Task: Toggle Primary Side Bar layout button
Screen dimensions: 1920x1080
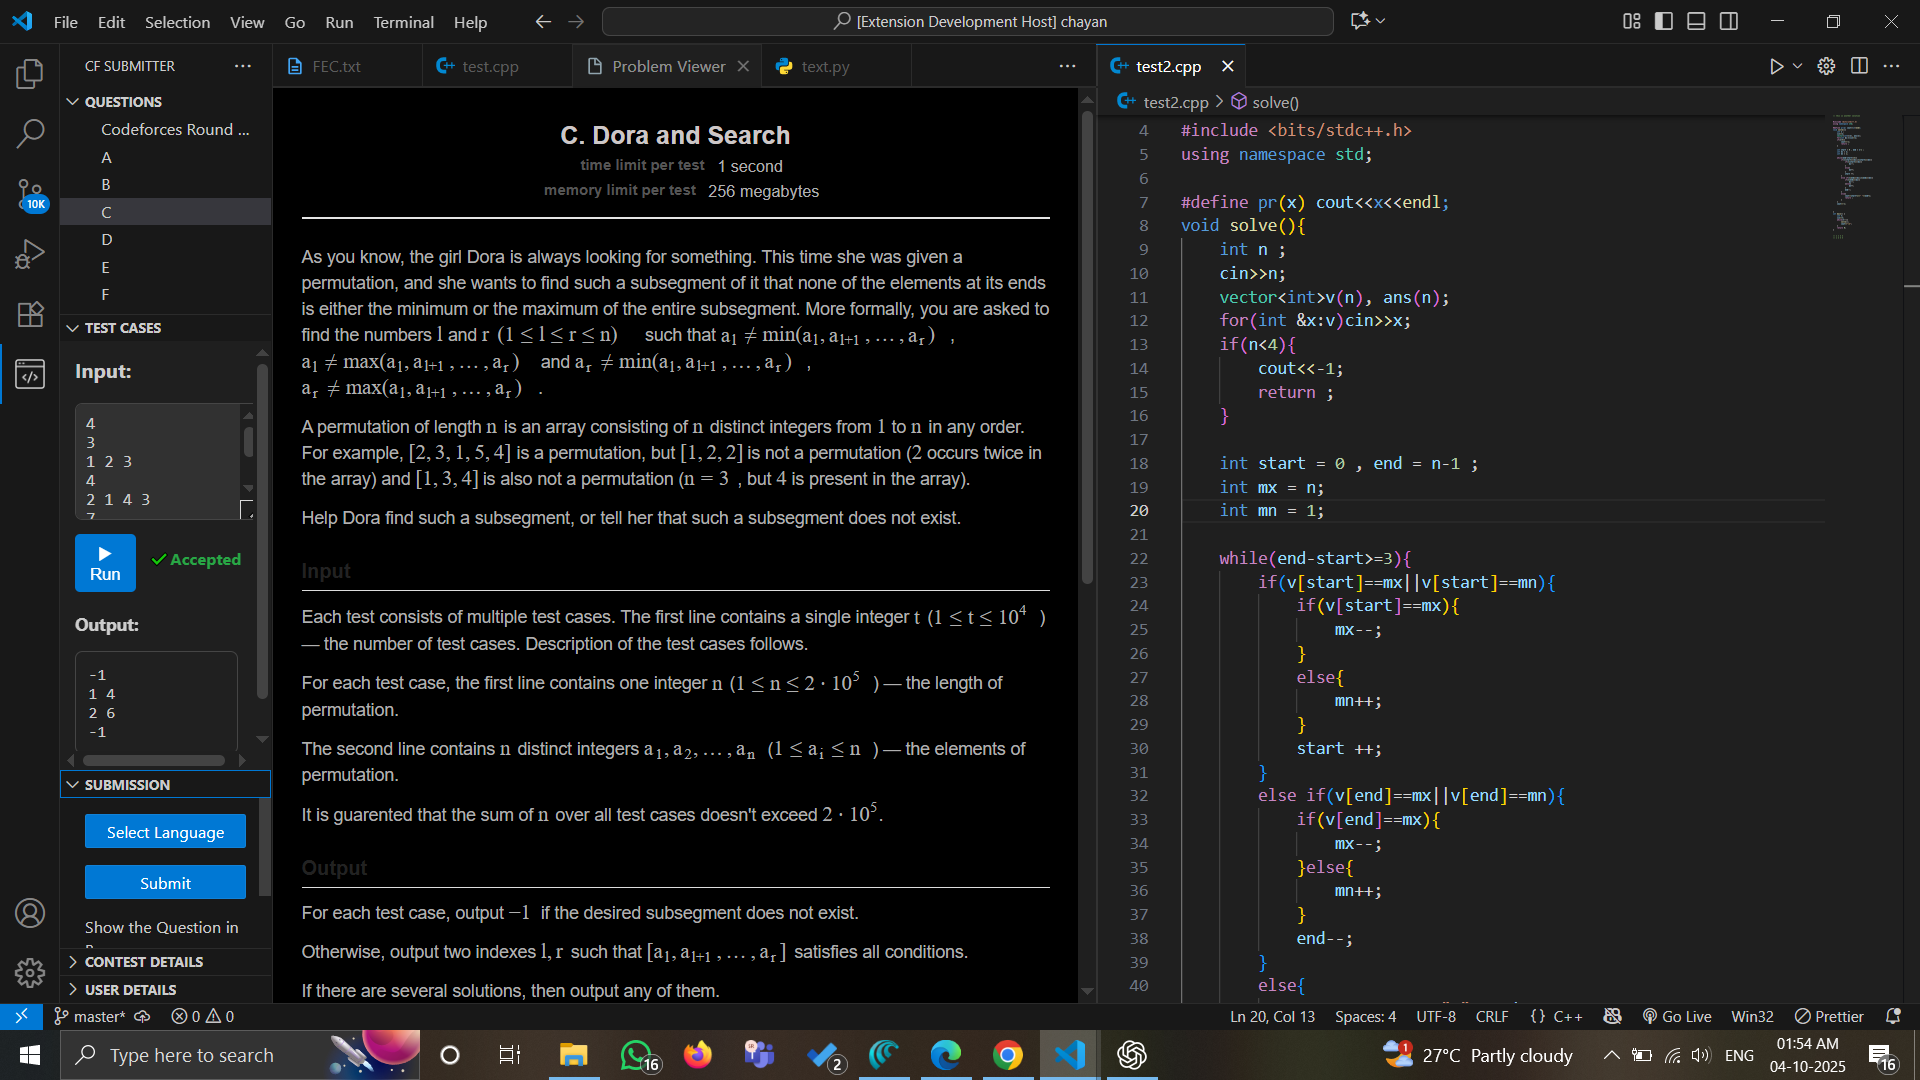Action: (1664, 21)
